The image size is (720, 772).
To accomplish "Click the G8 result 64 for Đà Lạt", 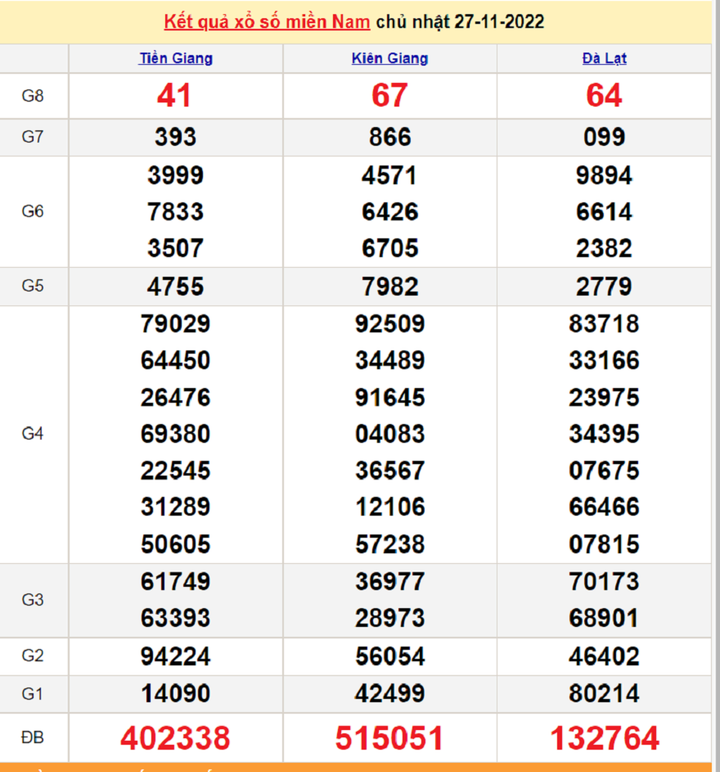I will [604, 95].
